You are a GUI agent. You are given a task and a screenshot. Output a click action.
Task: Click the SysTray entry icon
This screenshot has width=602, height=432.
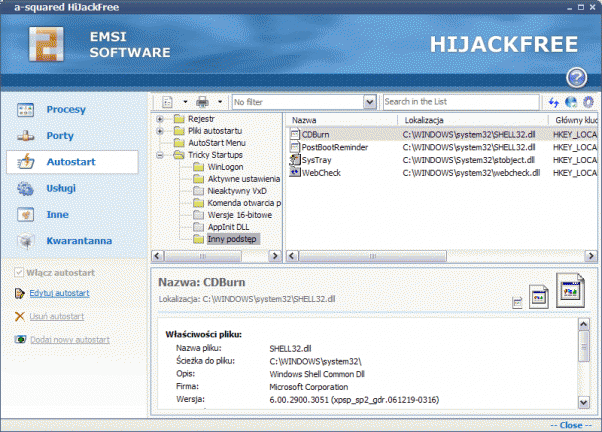click(294, 160)
